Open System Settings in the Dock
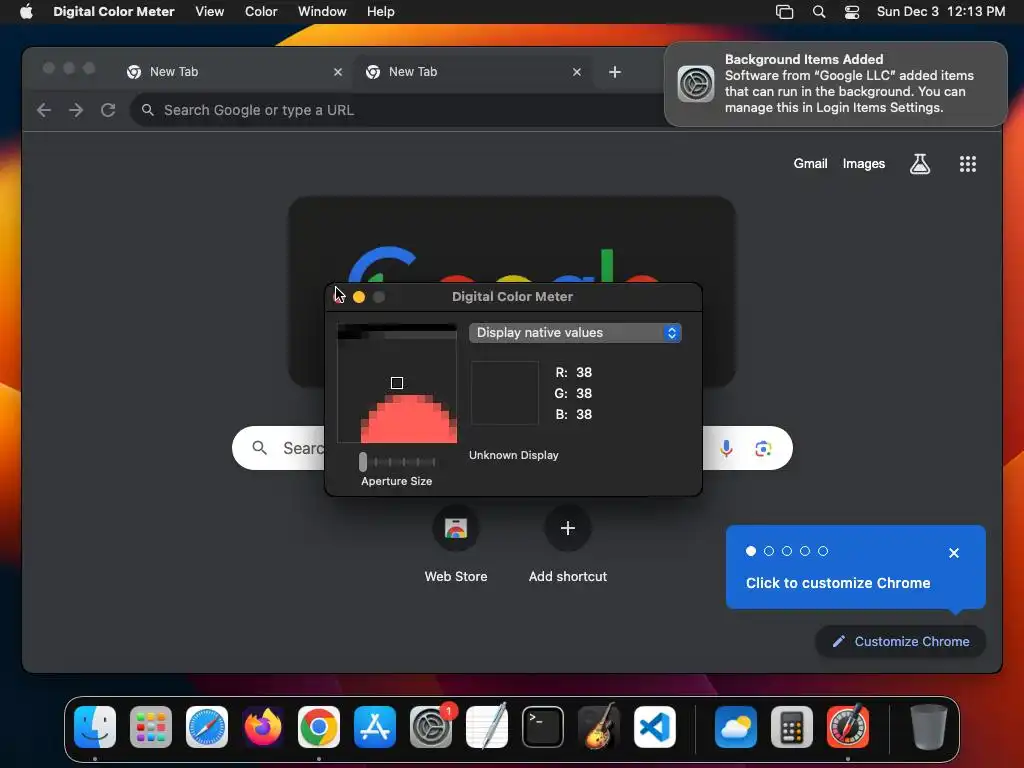 431,727
